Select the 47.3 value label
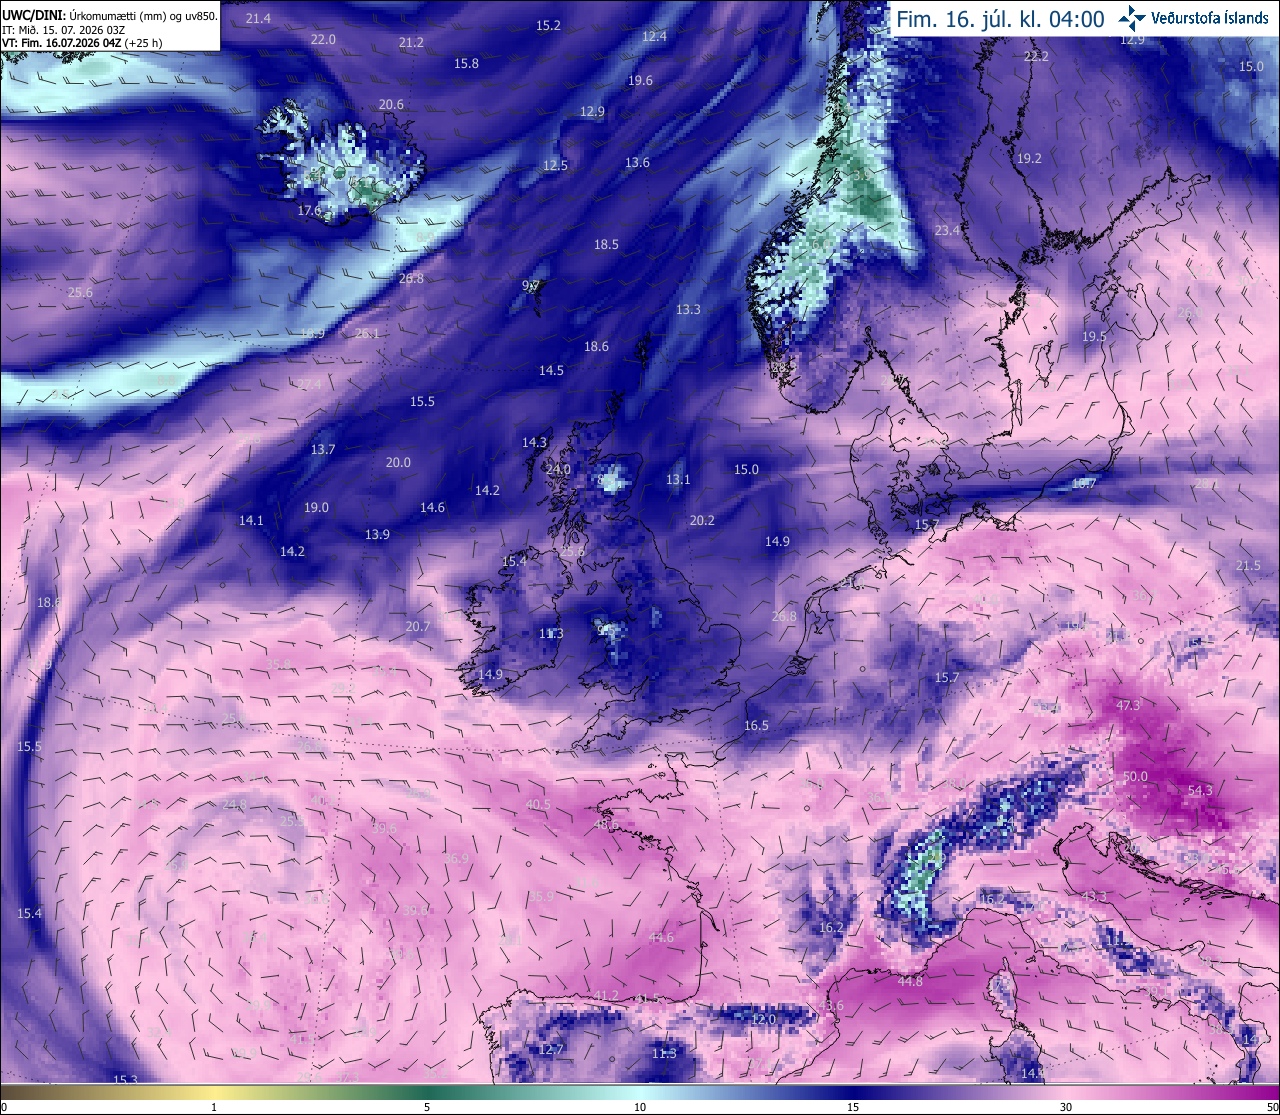This screenshot has height=1115, width=1280. click(1128, 705)
